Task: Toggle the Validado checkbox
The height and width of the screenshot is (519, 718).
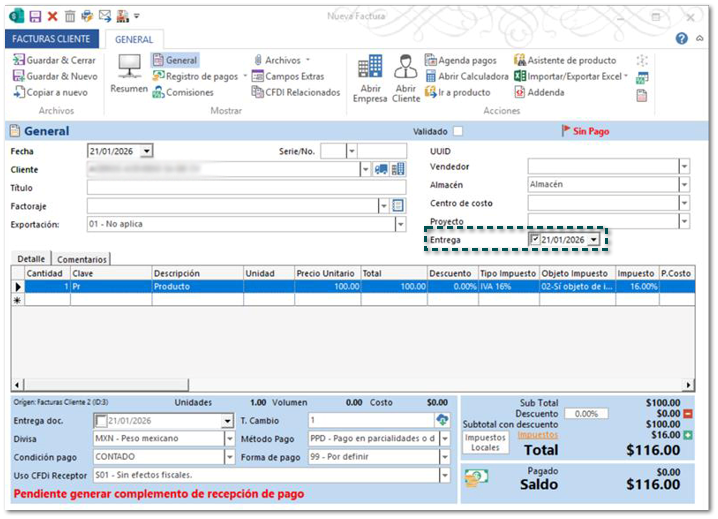Action: tap(458, 131)
